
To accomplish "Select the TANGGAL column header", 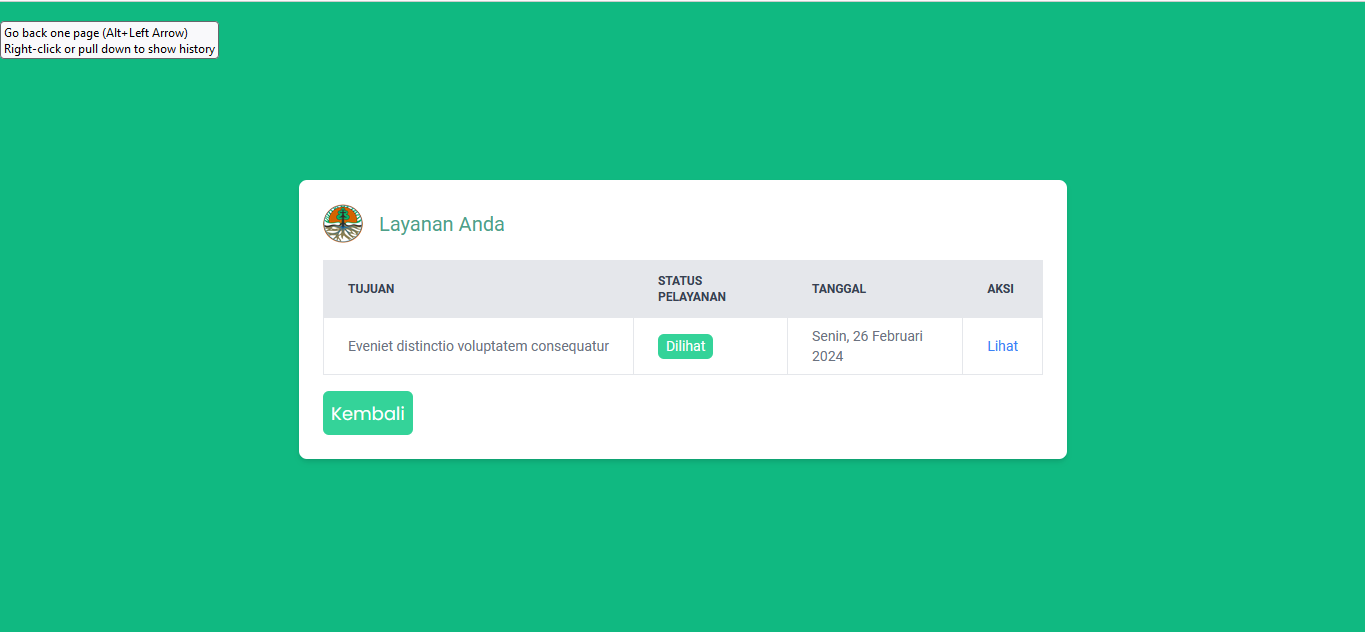I will pyautogui.click(x=838, y=289).
